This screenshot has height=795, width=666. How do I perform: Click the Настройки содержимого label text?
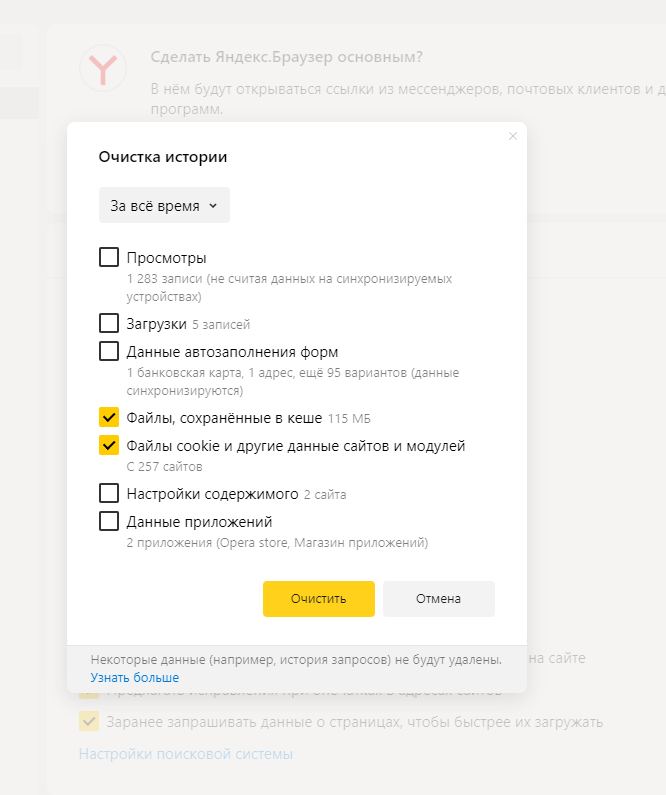(212, 494)
